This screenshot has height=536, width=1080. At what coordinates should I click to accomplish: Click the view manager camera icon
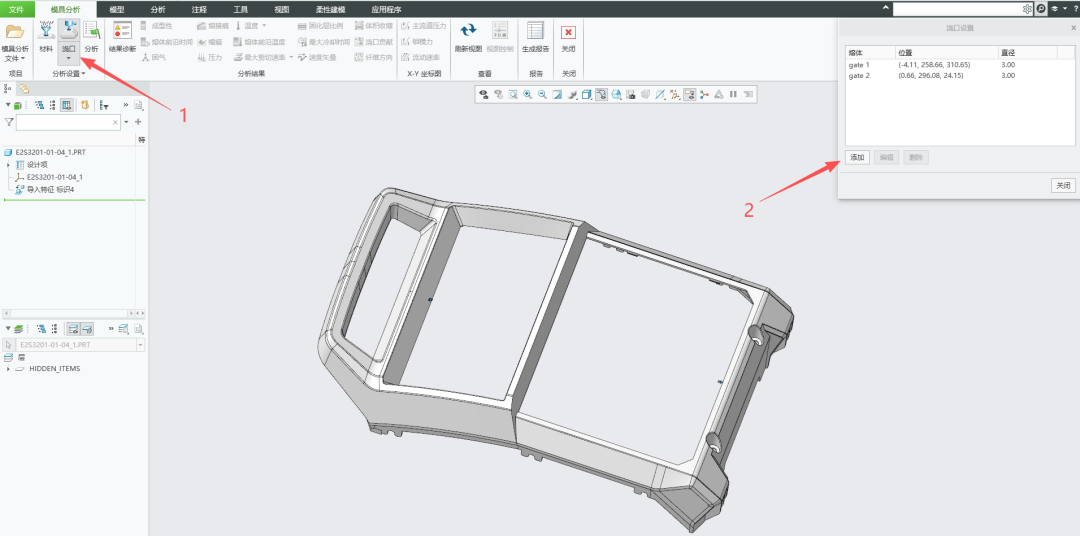[x=631, y=94]
